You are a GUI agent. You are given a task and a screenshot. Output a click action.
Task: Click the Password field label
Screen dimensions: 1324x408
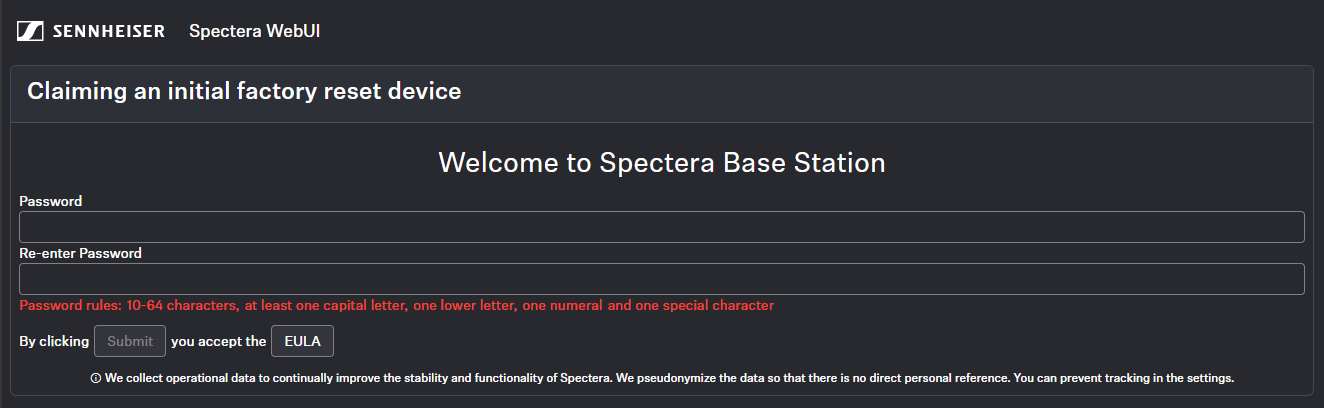51,201
